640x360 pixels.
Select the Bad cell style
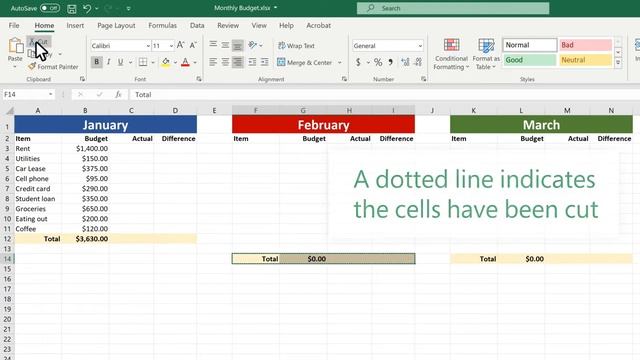point(585,45)
